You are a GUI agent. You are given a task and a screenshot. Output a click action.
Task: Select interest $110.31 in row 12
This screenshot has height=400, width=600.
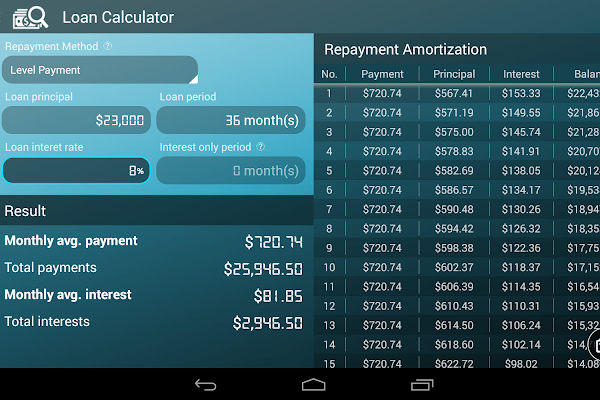[x=521, y=306]
